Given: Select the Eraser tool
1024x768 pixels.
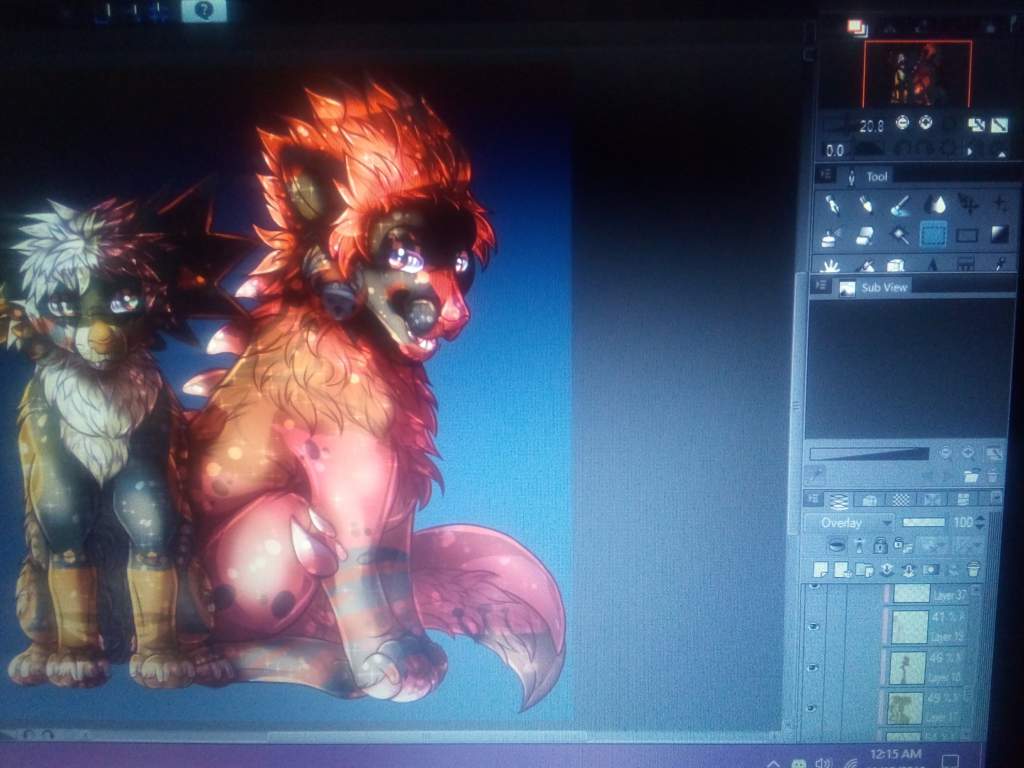Looking at the screenshot, I should pyautogui.click(x=865, y=236).
